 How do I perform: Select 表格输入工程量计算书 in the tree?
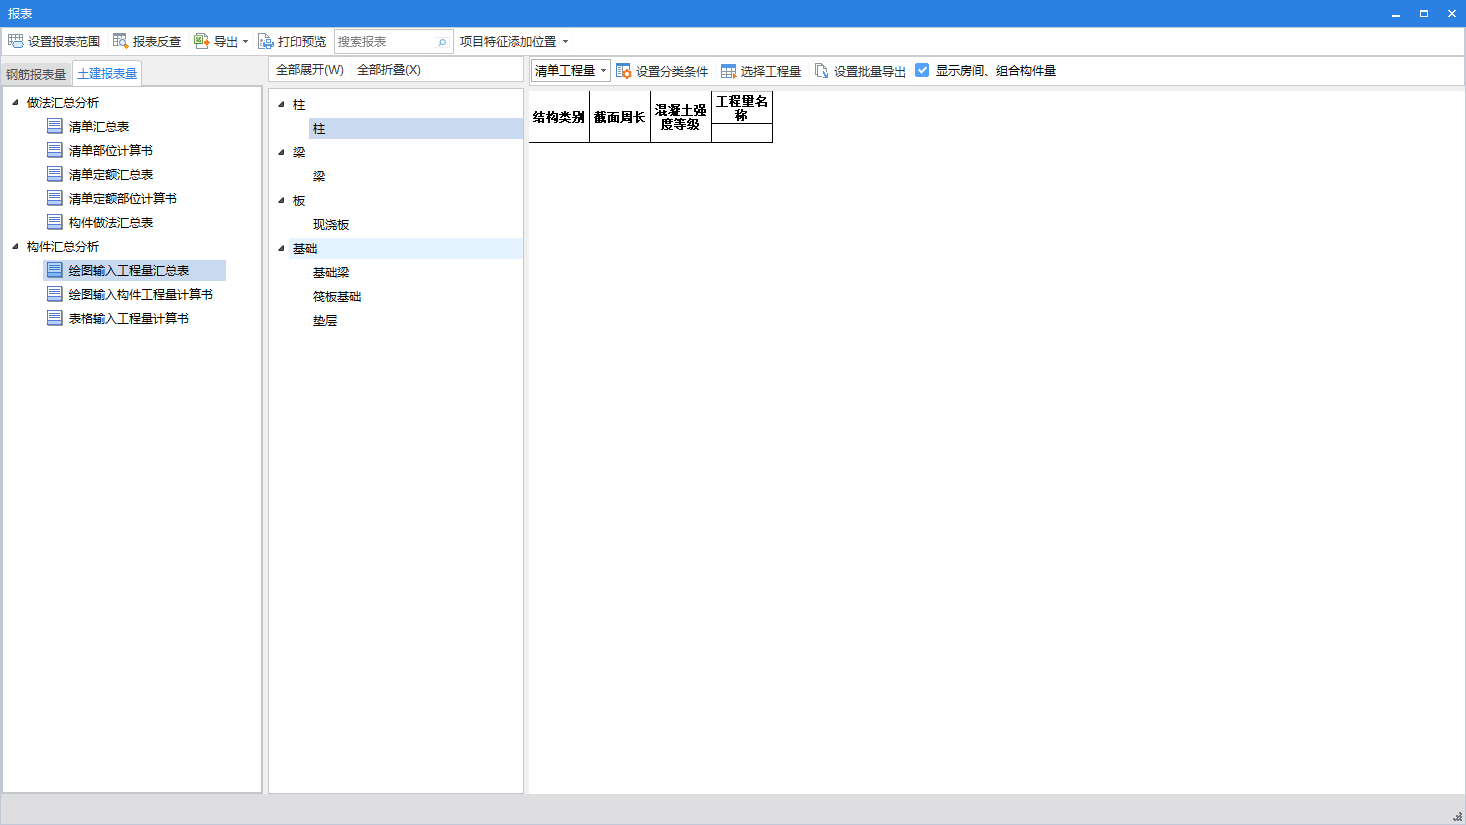pos(129,318)
